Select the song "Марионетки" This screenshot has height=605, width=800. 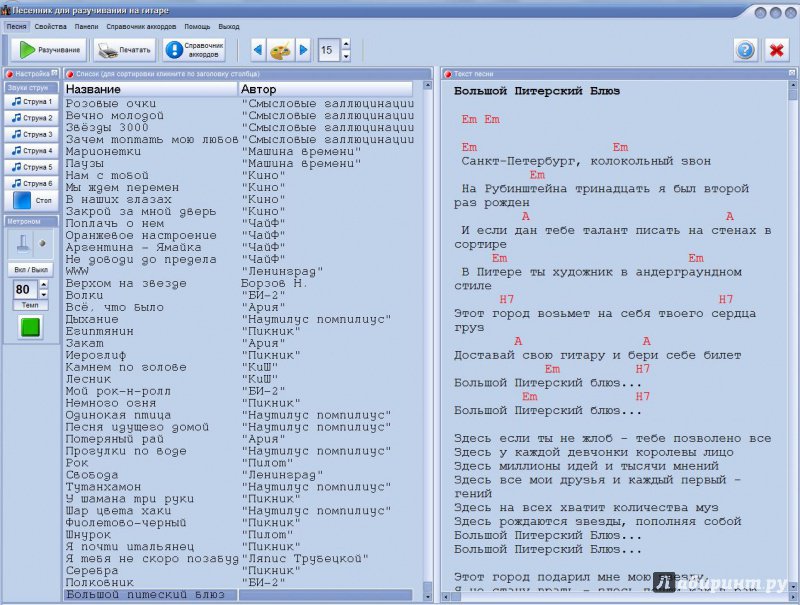point(103,152)
